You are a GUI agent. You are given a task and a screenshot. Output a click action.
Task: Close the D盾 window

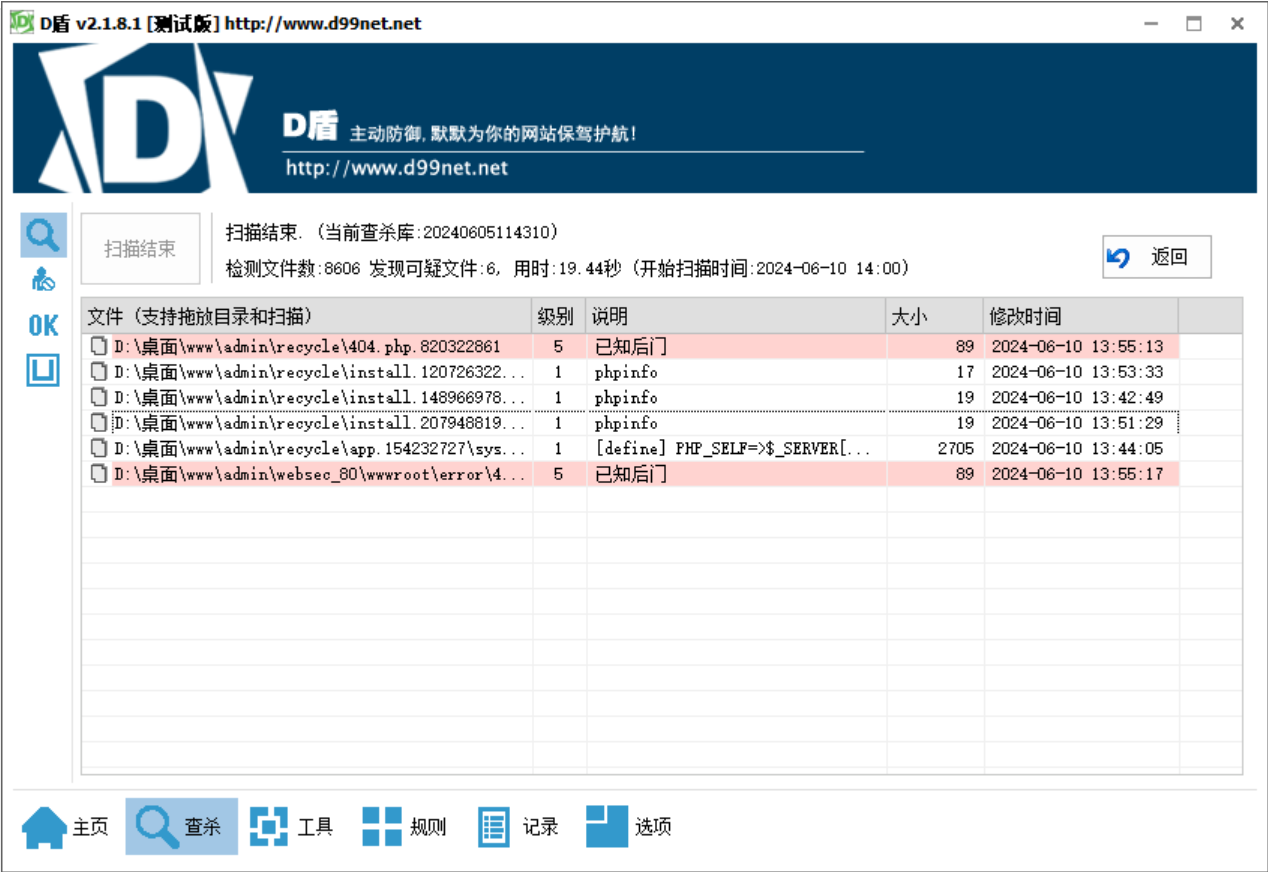pos(1237,24)
